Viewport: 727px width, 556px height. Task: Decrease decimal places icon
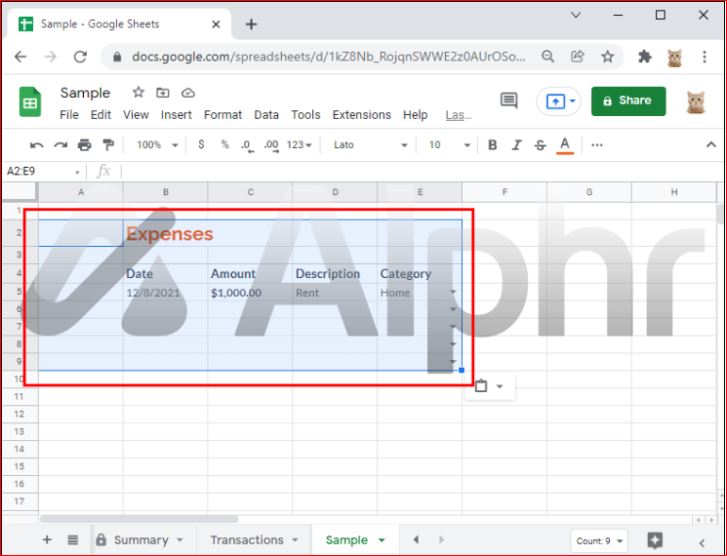coord(247,146)
